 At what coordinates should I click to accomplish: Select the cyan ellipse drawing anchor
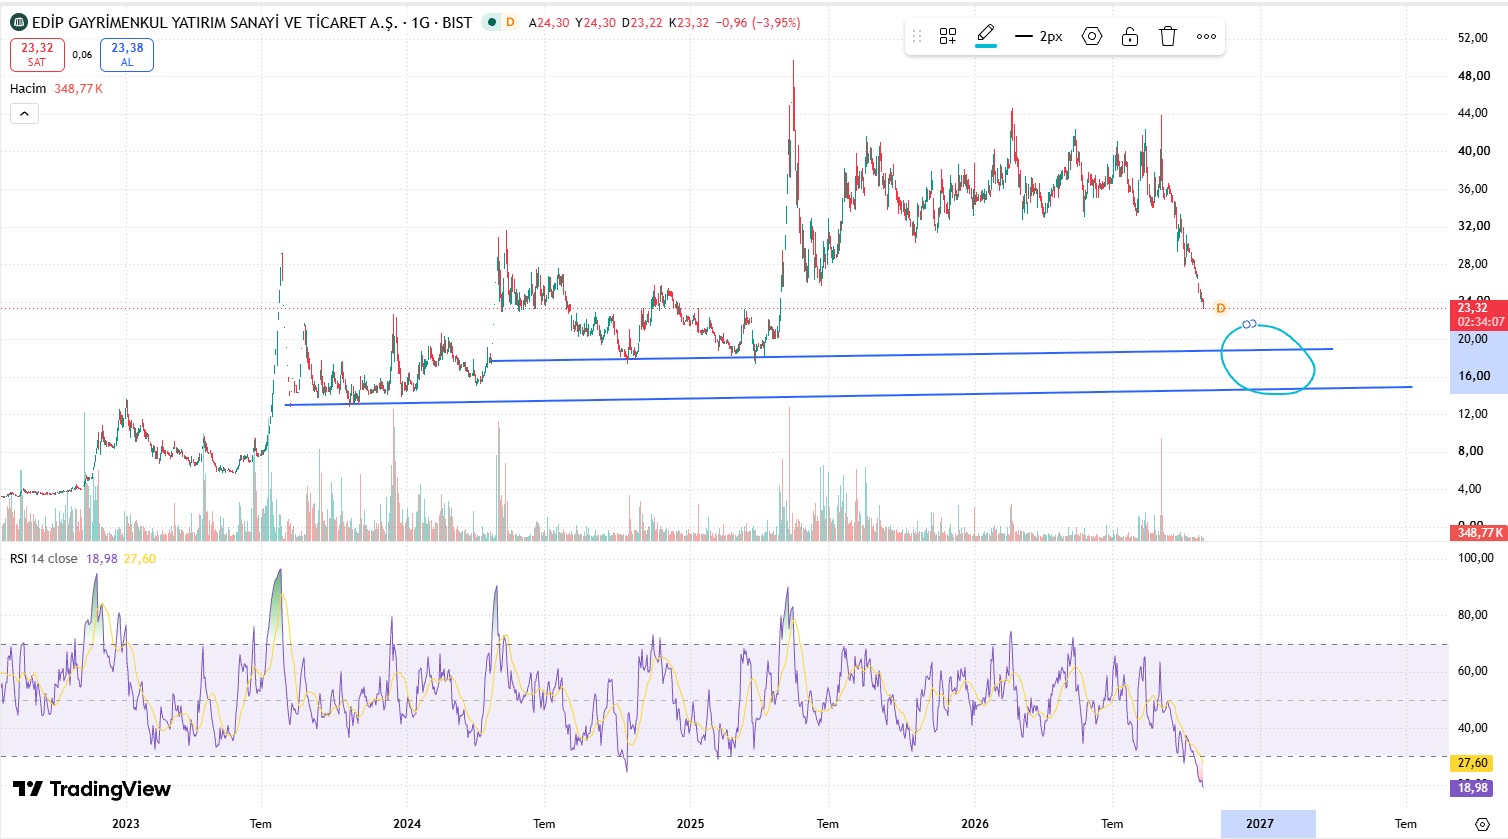pos(1249,324)
